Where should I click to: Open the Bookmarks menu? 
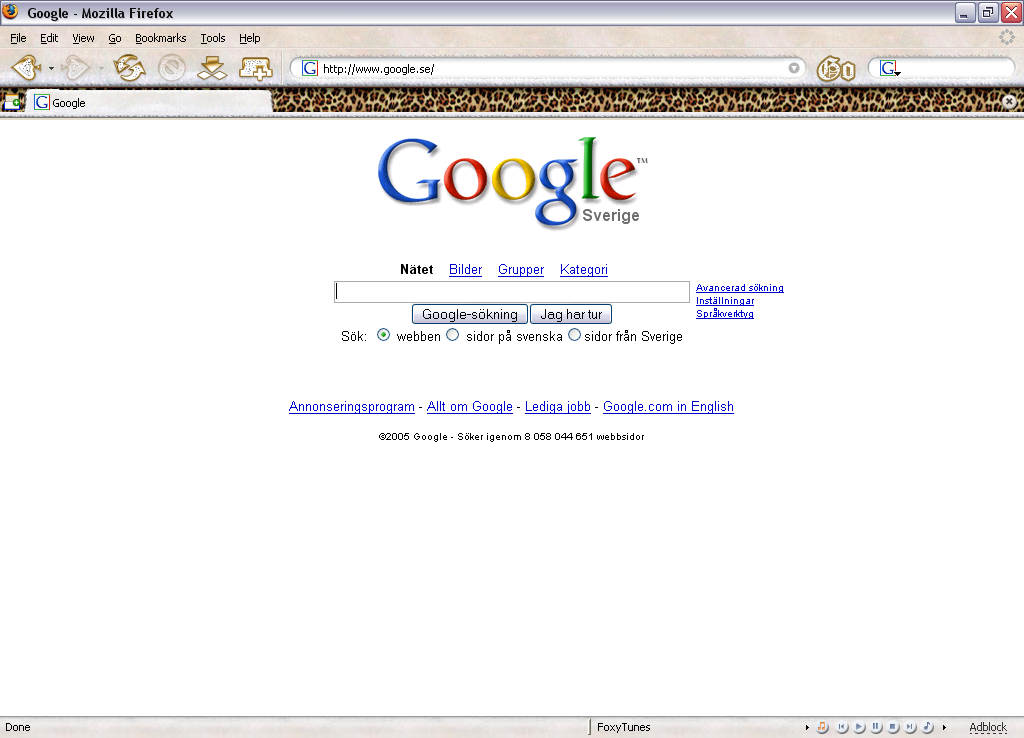pyautogui.click(x=160, y=38)
